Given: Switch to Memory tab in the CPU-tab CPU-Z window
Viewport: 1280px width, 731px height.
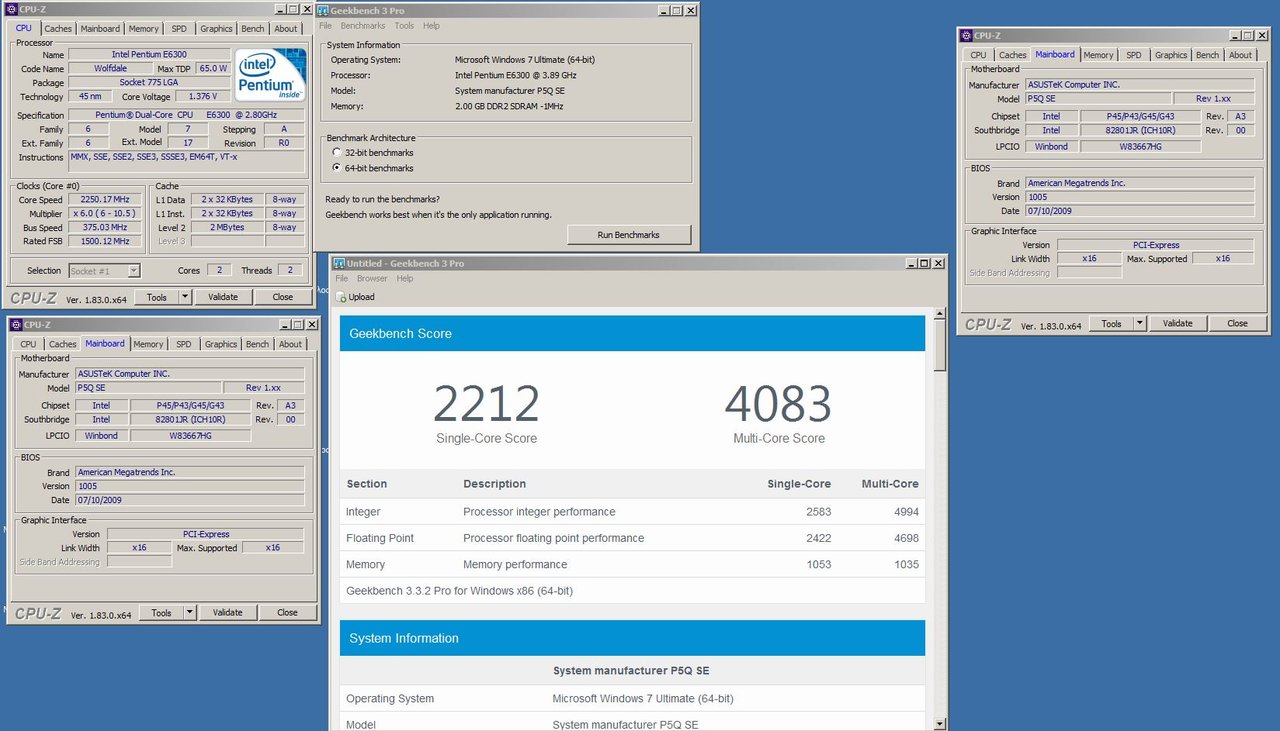Looking at the screenshot, I should (x=144, y=29).
